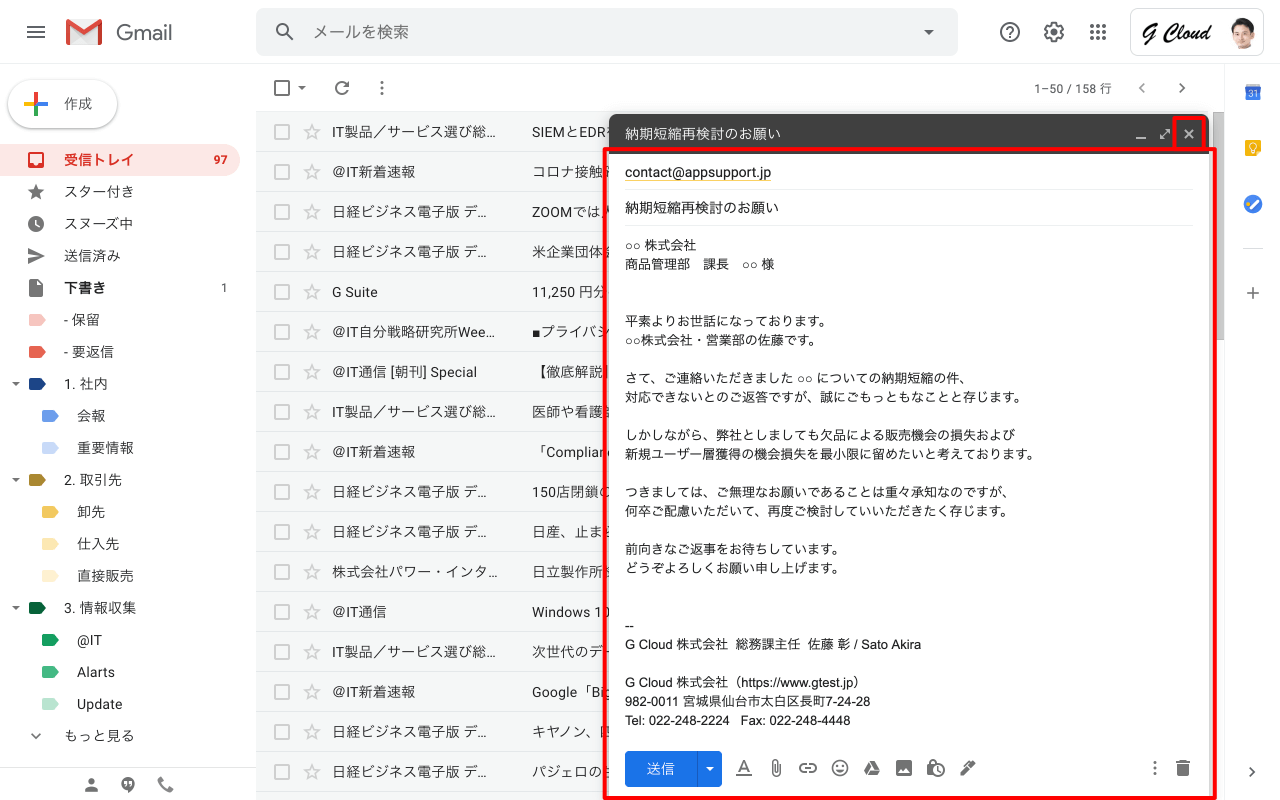Go to the next page of mail
The height and width of the screenshot is (800, 1280).
[1182, 88]
